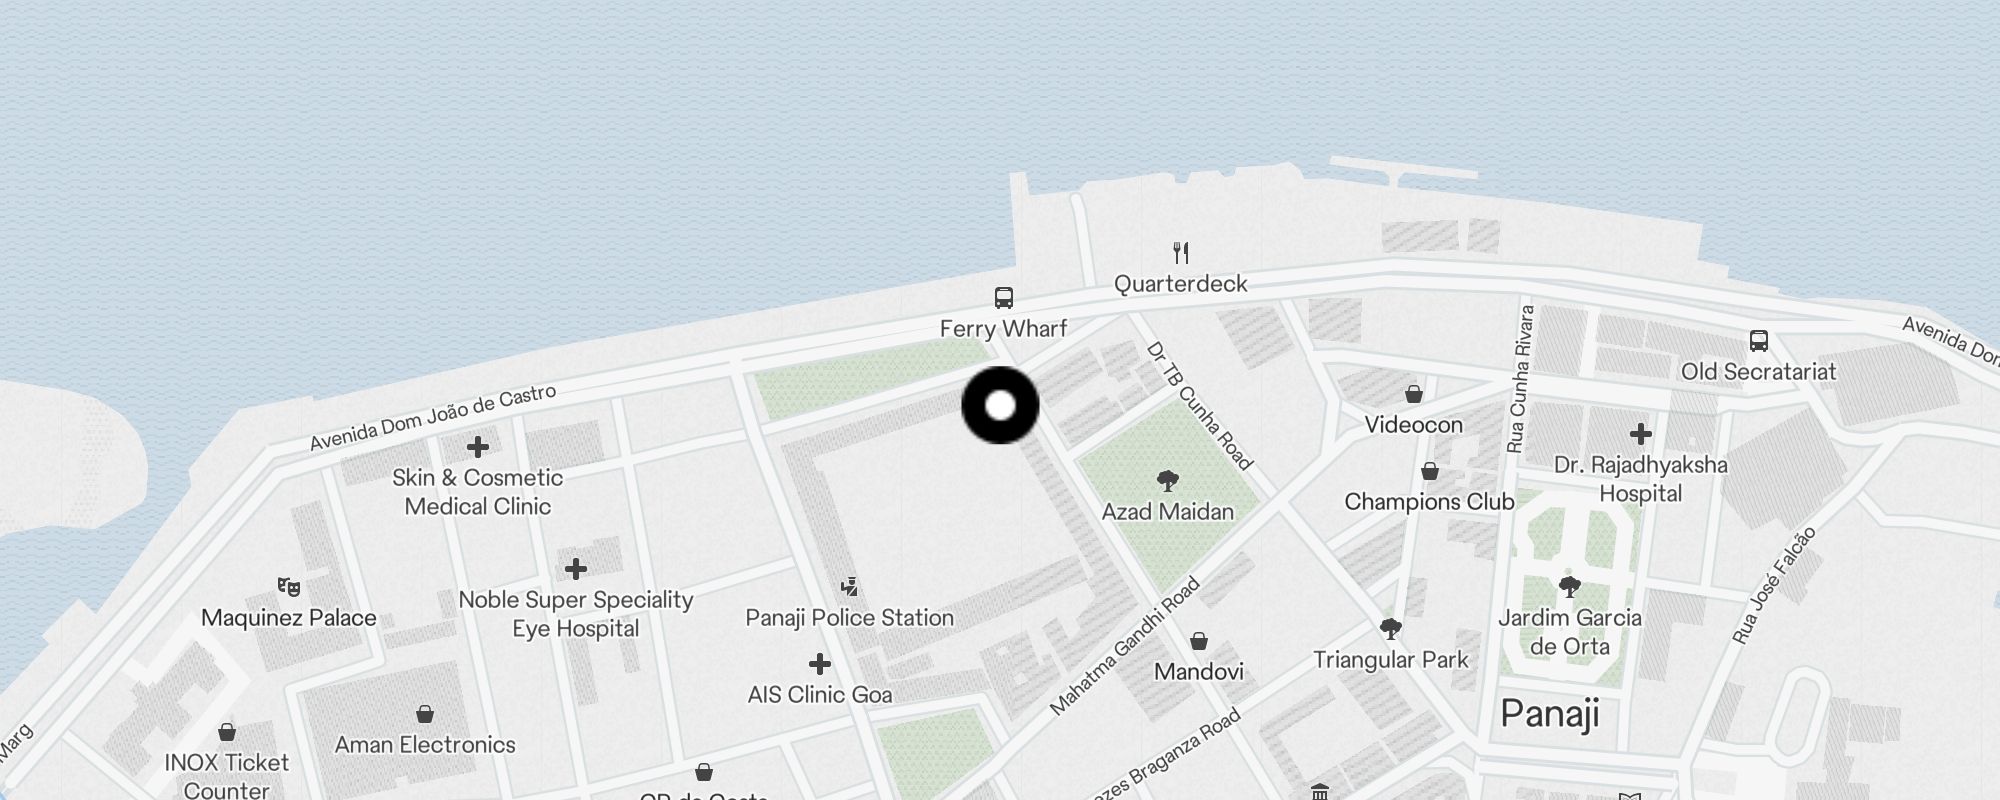This screenshot has width=2000, height=800.
Task: Click the Noble Super Speciality Eye Hospital icon
Action: click(x=575, y=569)
